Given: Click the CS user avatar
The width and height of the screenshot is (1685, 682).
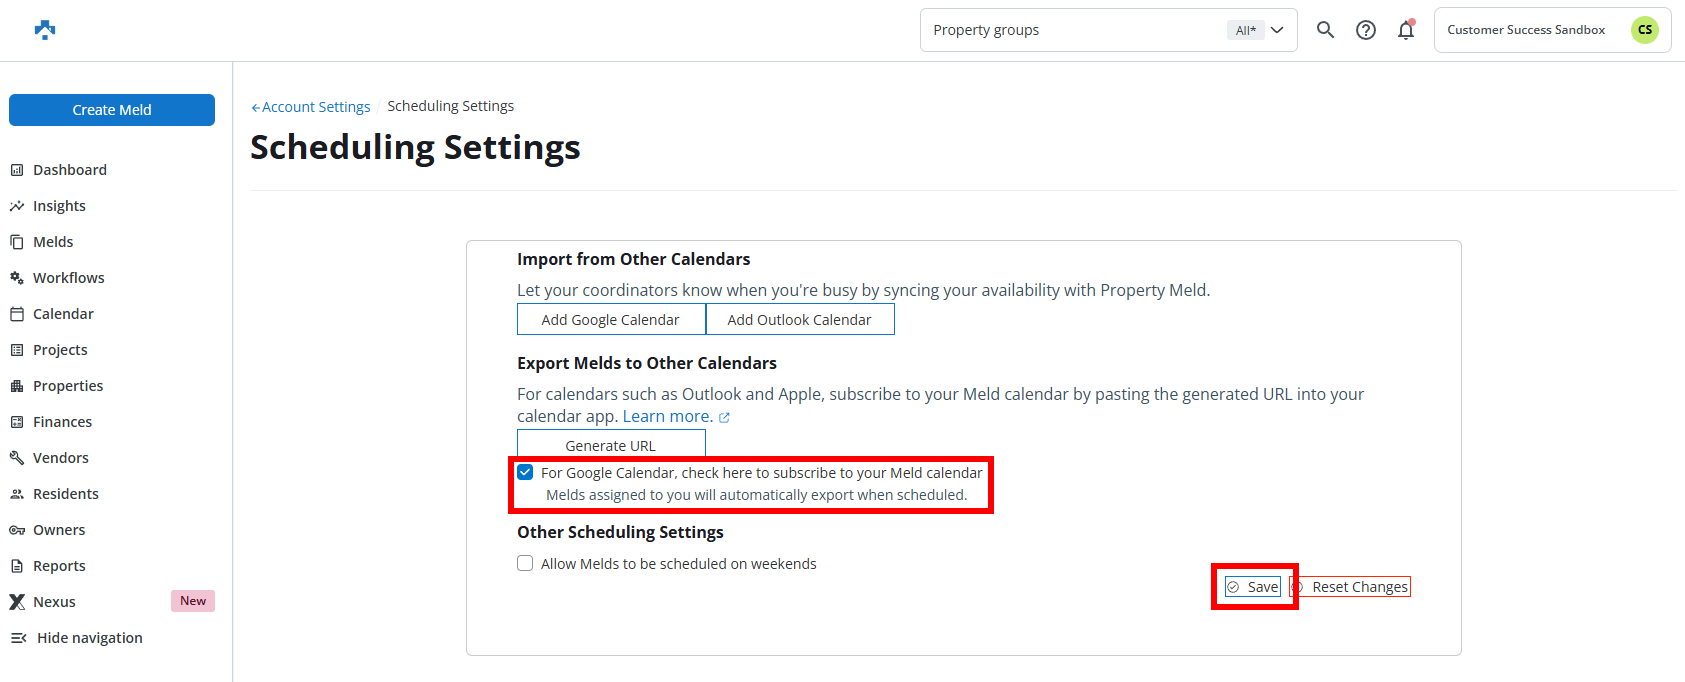Looking at the screenshot, I should tap(1644, 30).
